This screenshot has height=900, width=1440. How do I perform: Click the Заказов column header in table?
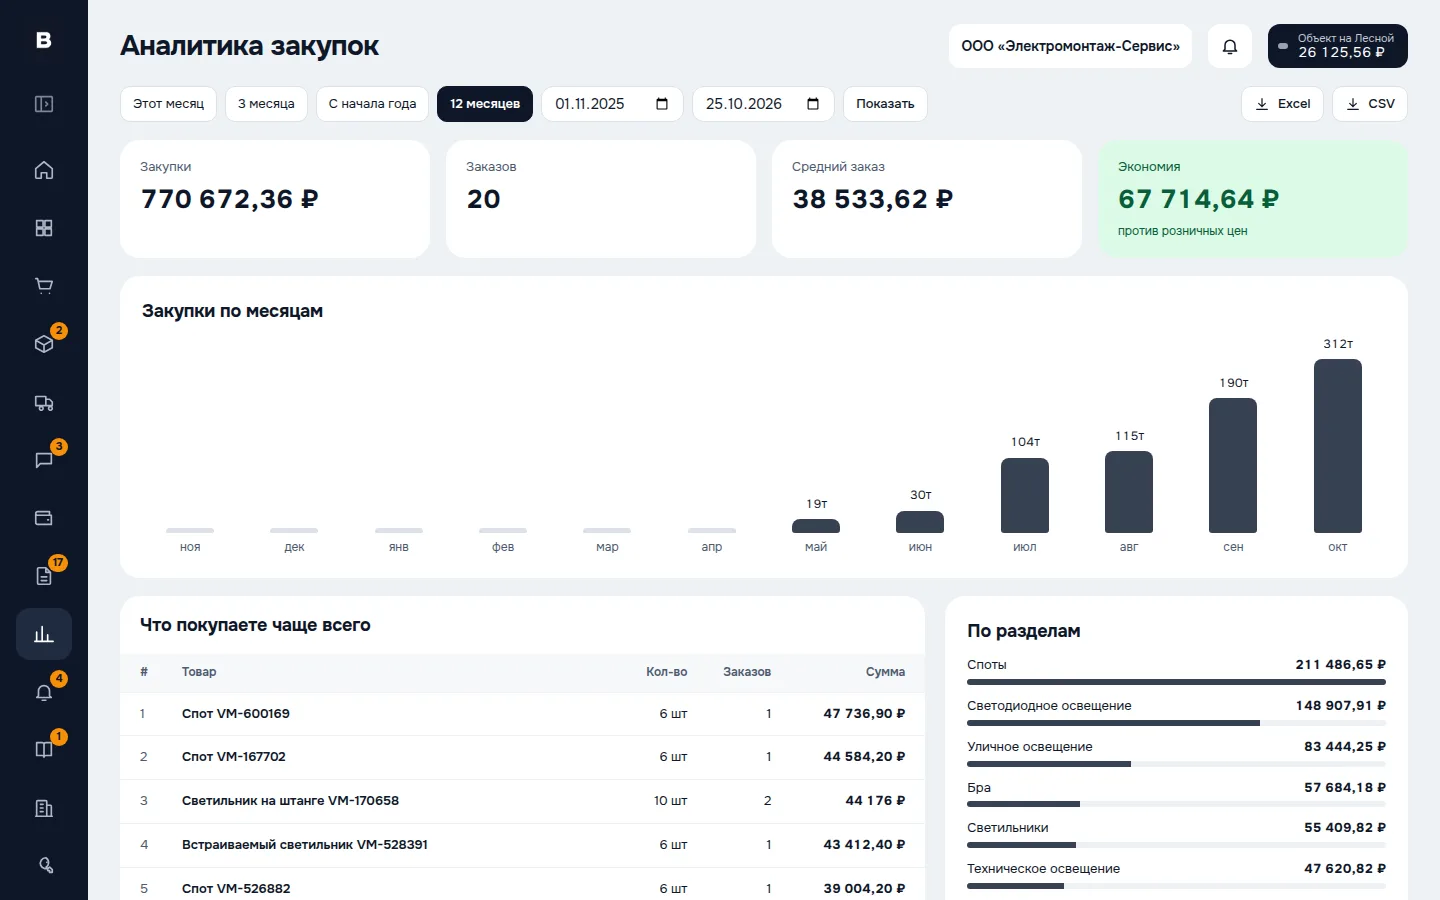[x=747, y=672]
